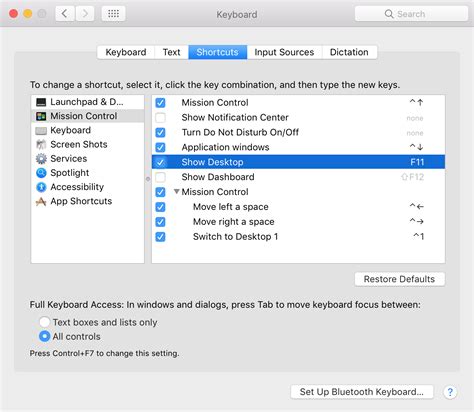Click the 'none' shortcut for Do Not Disturb
The width and height of the screenshot is (474, 412).
pyautogui.click(x=415, y=133)
